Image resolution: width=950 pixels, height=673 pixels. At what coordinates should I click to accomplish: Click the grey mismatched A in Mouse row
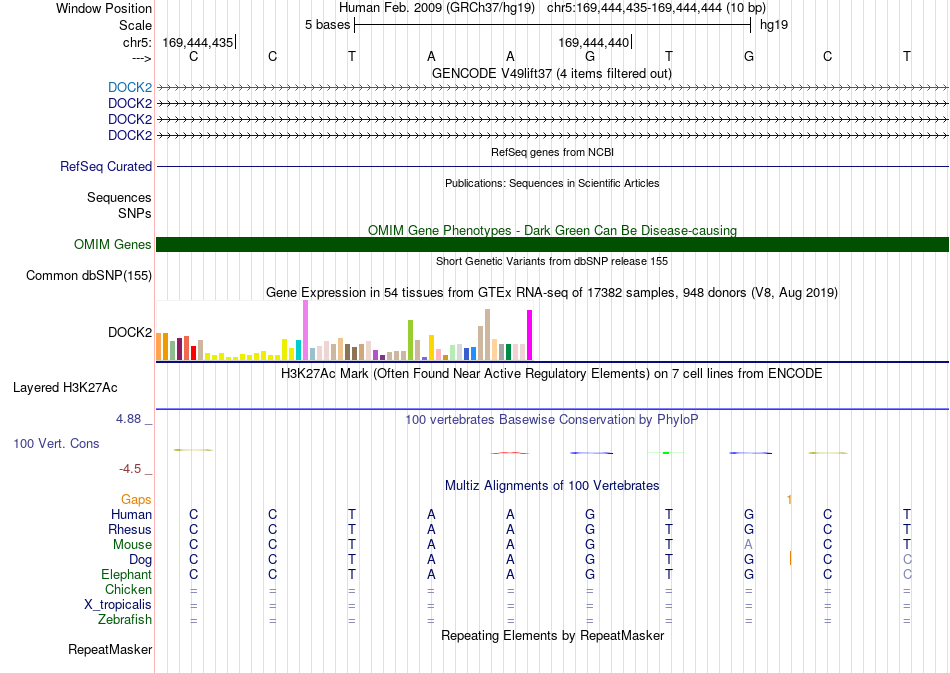pyautogui.click(x=748, y=545)
